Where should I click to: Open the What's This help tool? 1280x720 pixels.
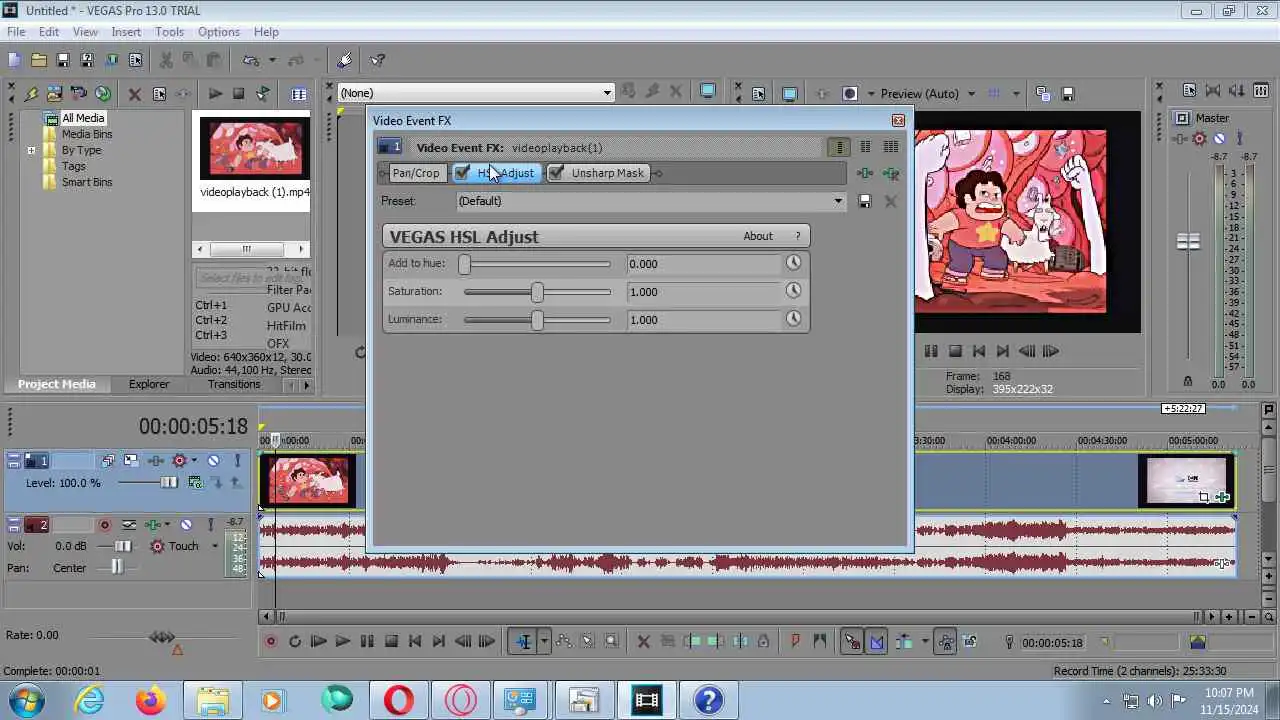click(377, 60)
